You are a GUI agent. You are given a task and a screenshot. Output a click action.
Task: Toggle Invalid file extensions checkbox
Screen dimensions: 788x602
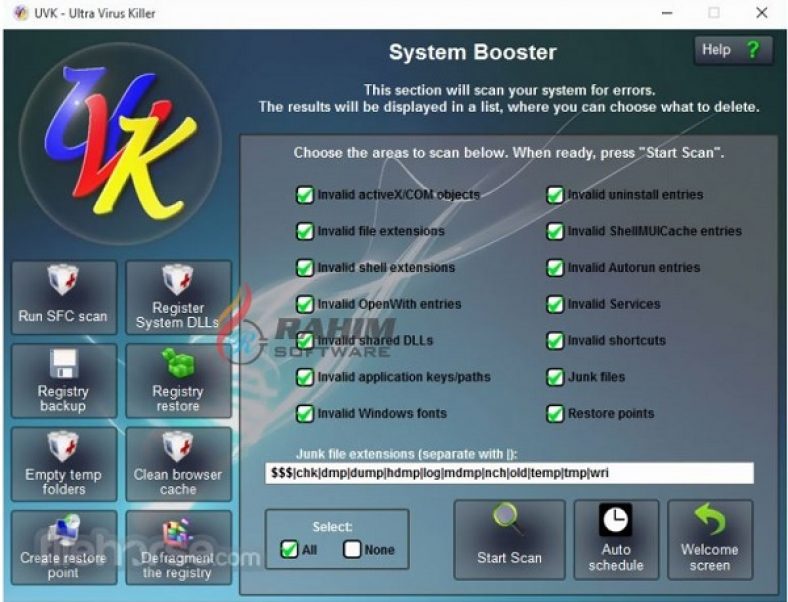(x=305, y=231)
